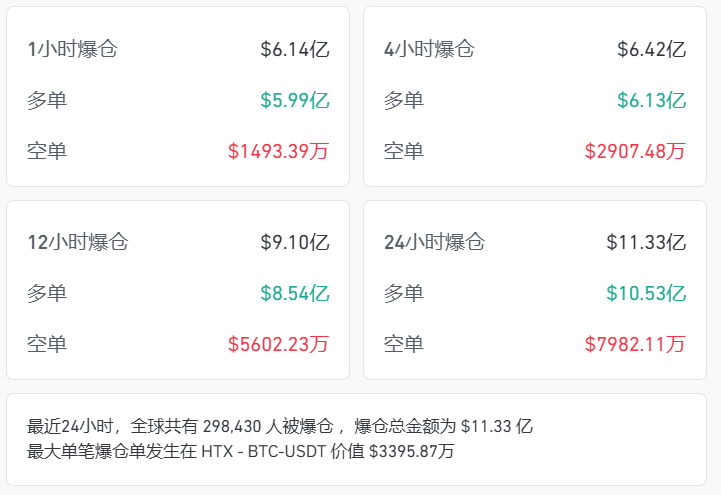Select the largest order value $3395.87万
This screenshot has width=721, height=495.
pyautogui.click(x=411, y=451)
